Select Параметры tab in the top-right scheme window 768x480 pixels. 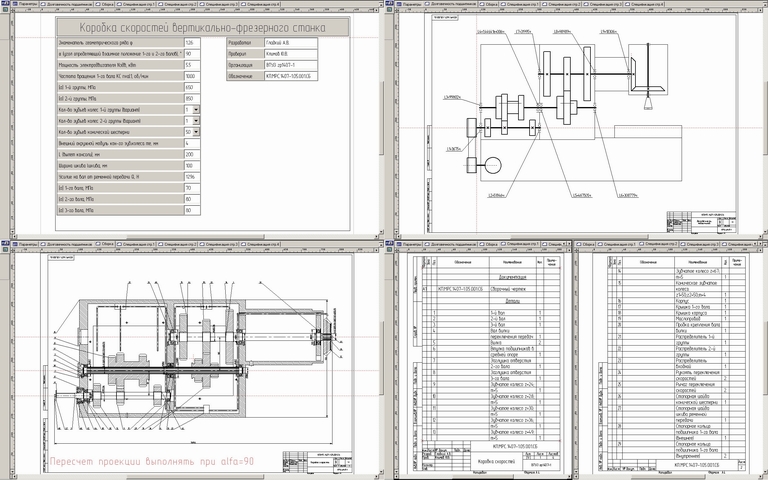coord(411,3)
